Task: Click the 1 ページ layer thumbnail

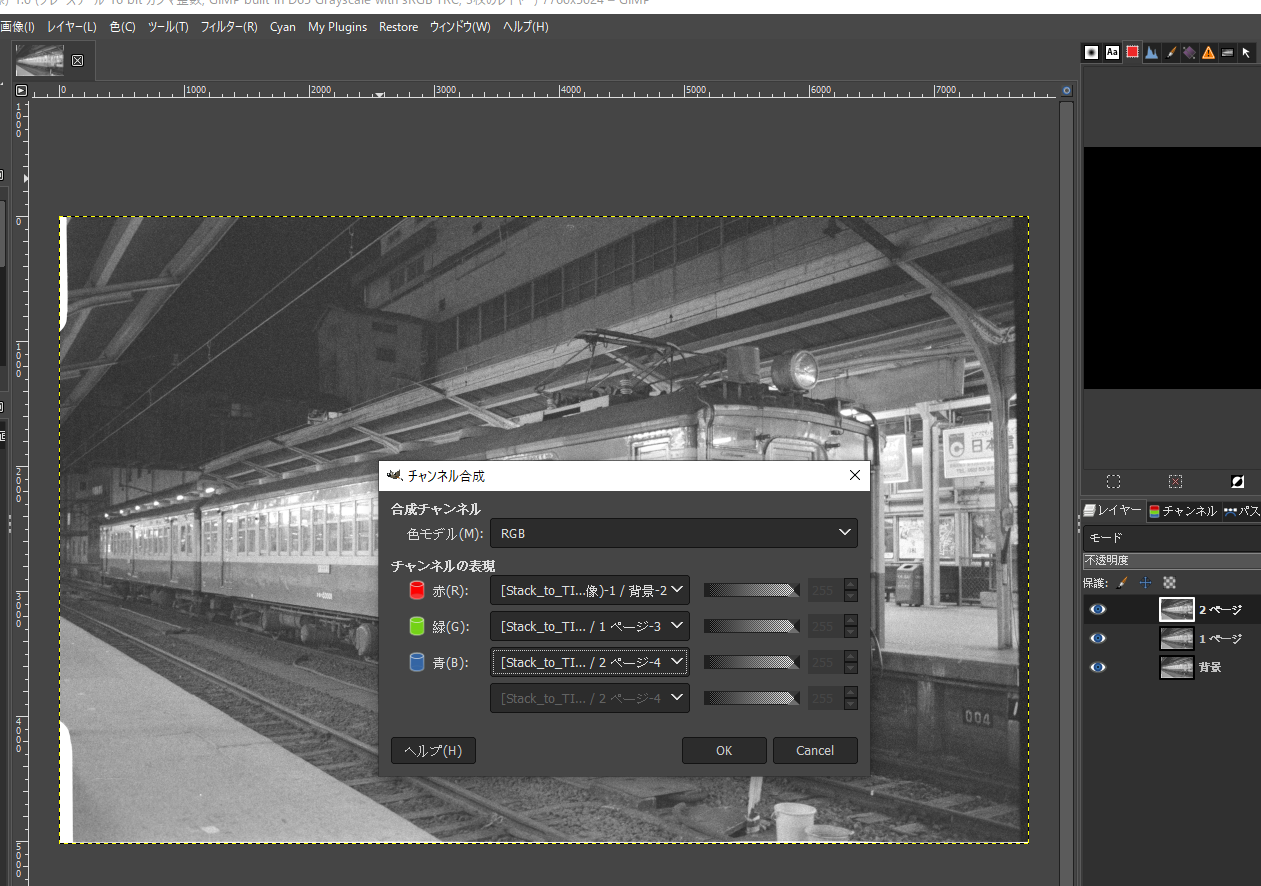Action: point(1176,638)
